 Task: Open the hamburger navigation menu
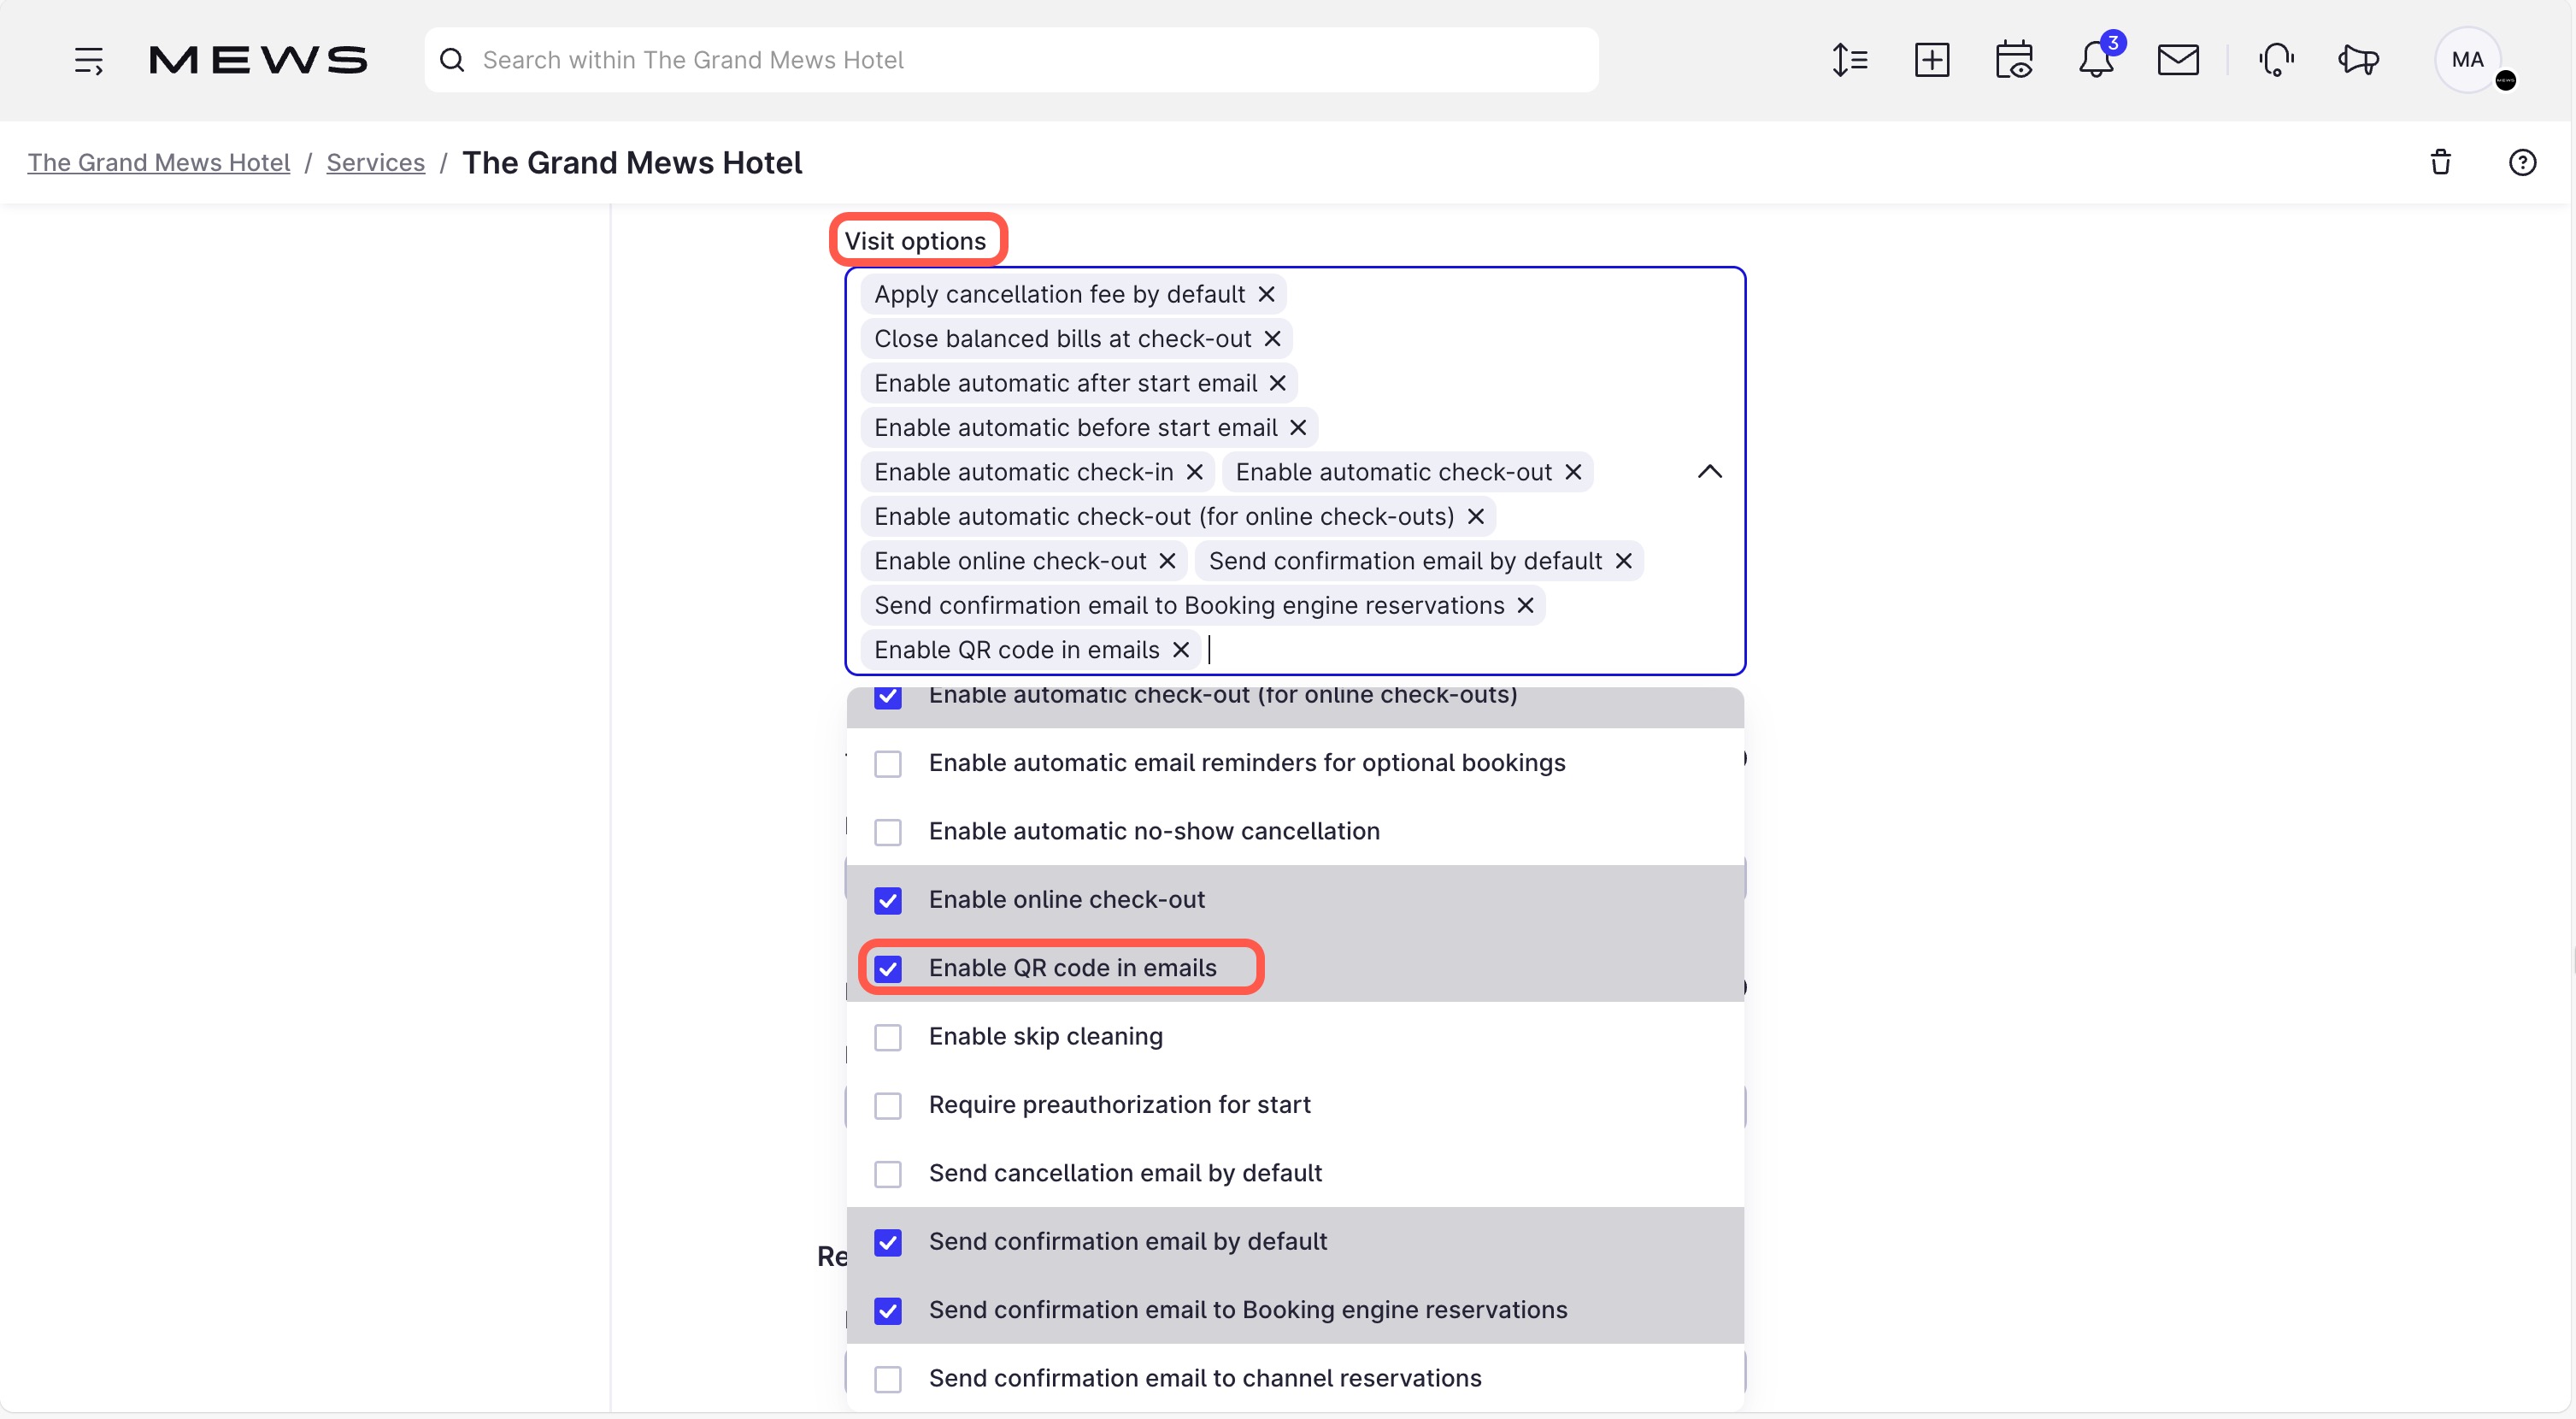[x=88, y=60]
